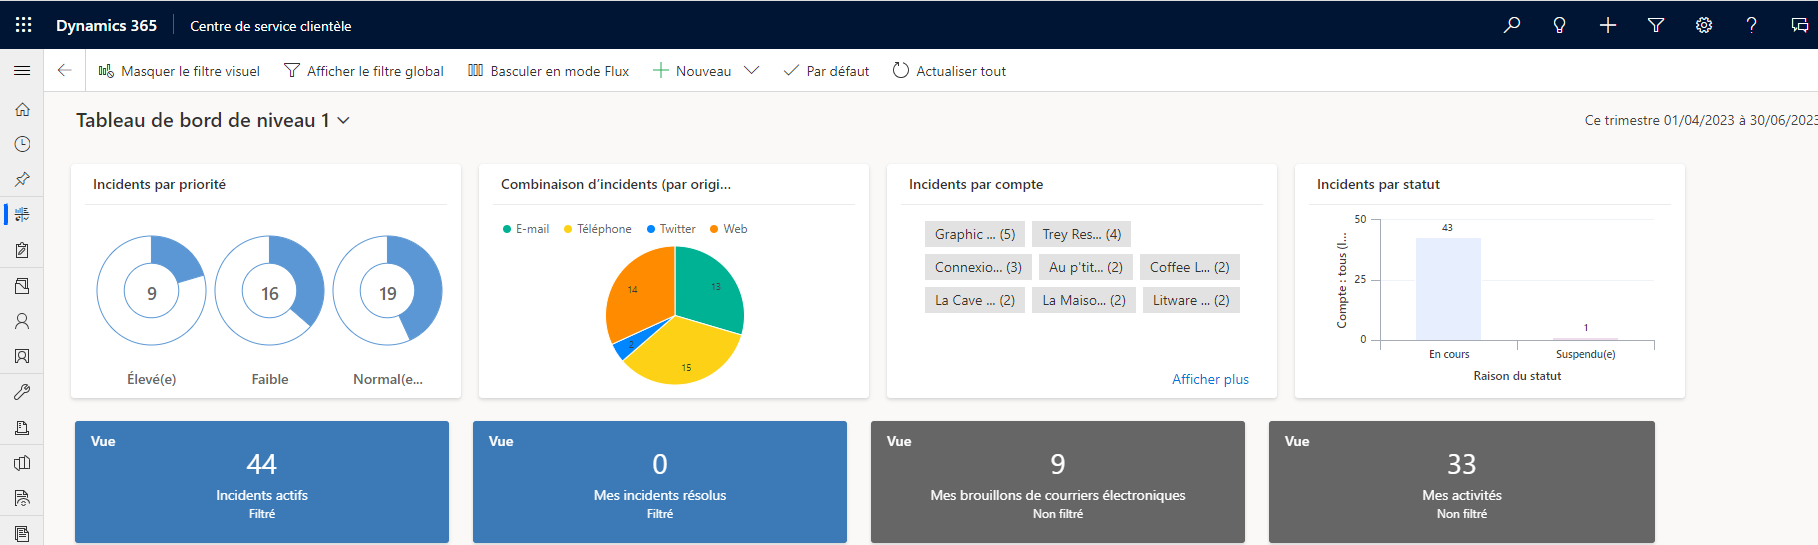Click Masquer le filtre visuel
This screenshot has height=545, width=1818.
tap(179, 71)
